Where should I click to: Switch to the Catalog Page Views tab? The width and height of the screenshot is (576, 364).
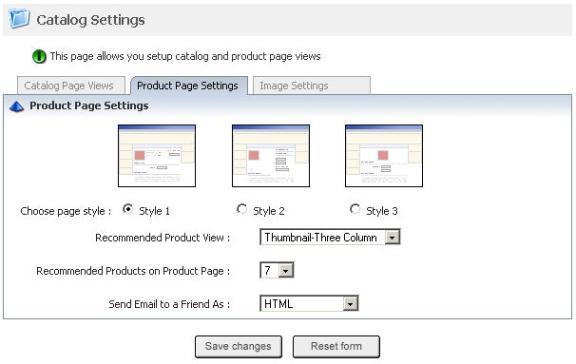pos(71,86)
